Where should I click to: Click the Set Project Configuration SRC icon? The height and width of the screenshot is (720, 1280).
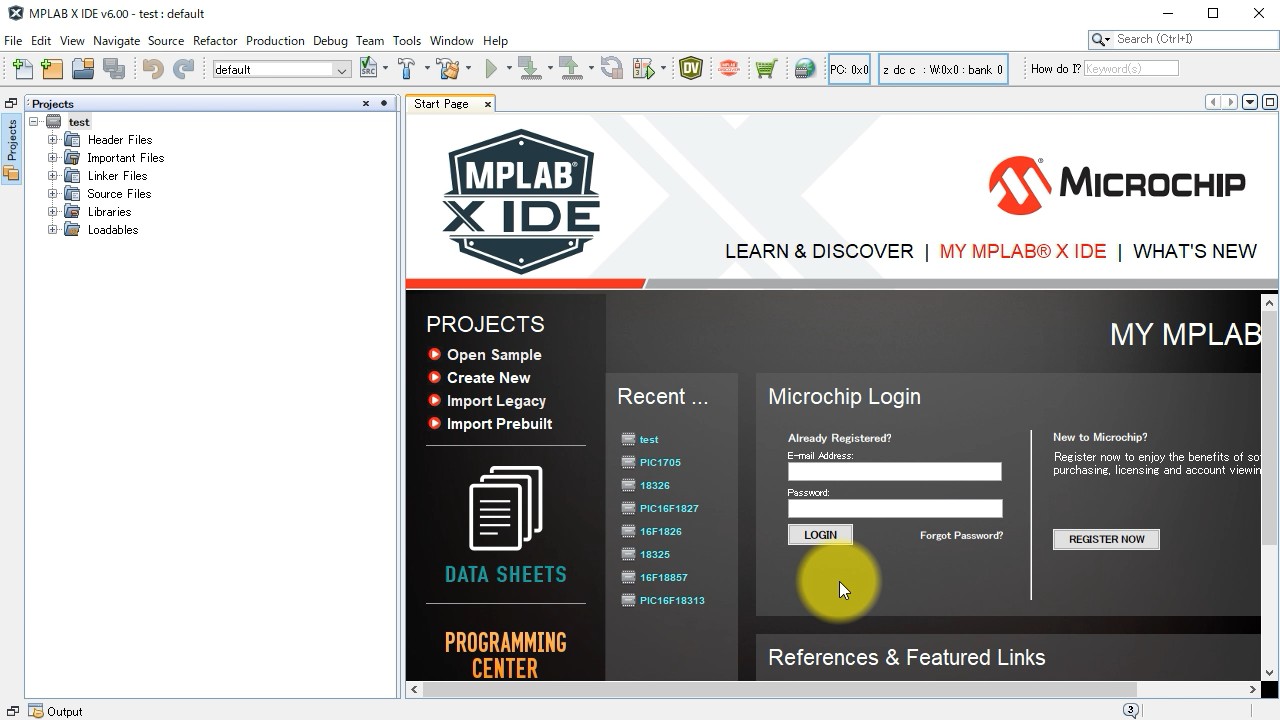click(x=368, y=69)
